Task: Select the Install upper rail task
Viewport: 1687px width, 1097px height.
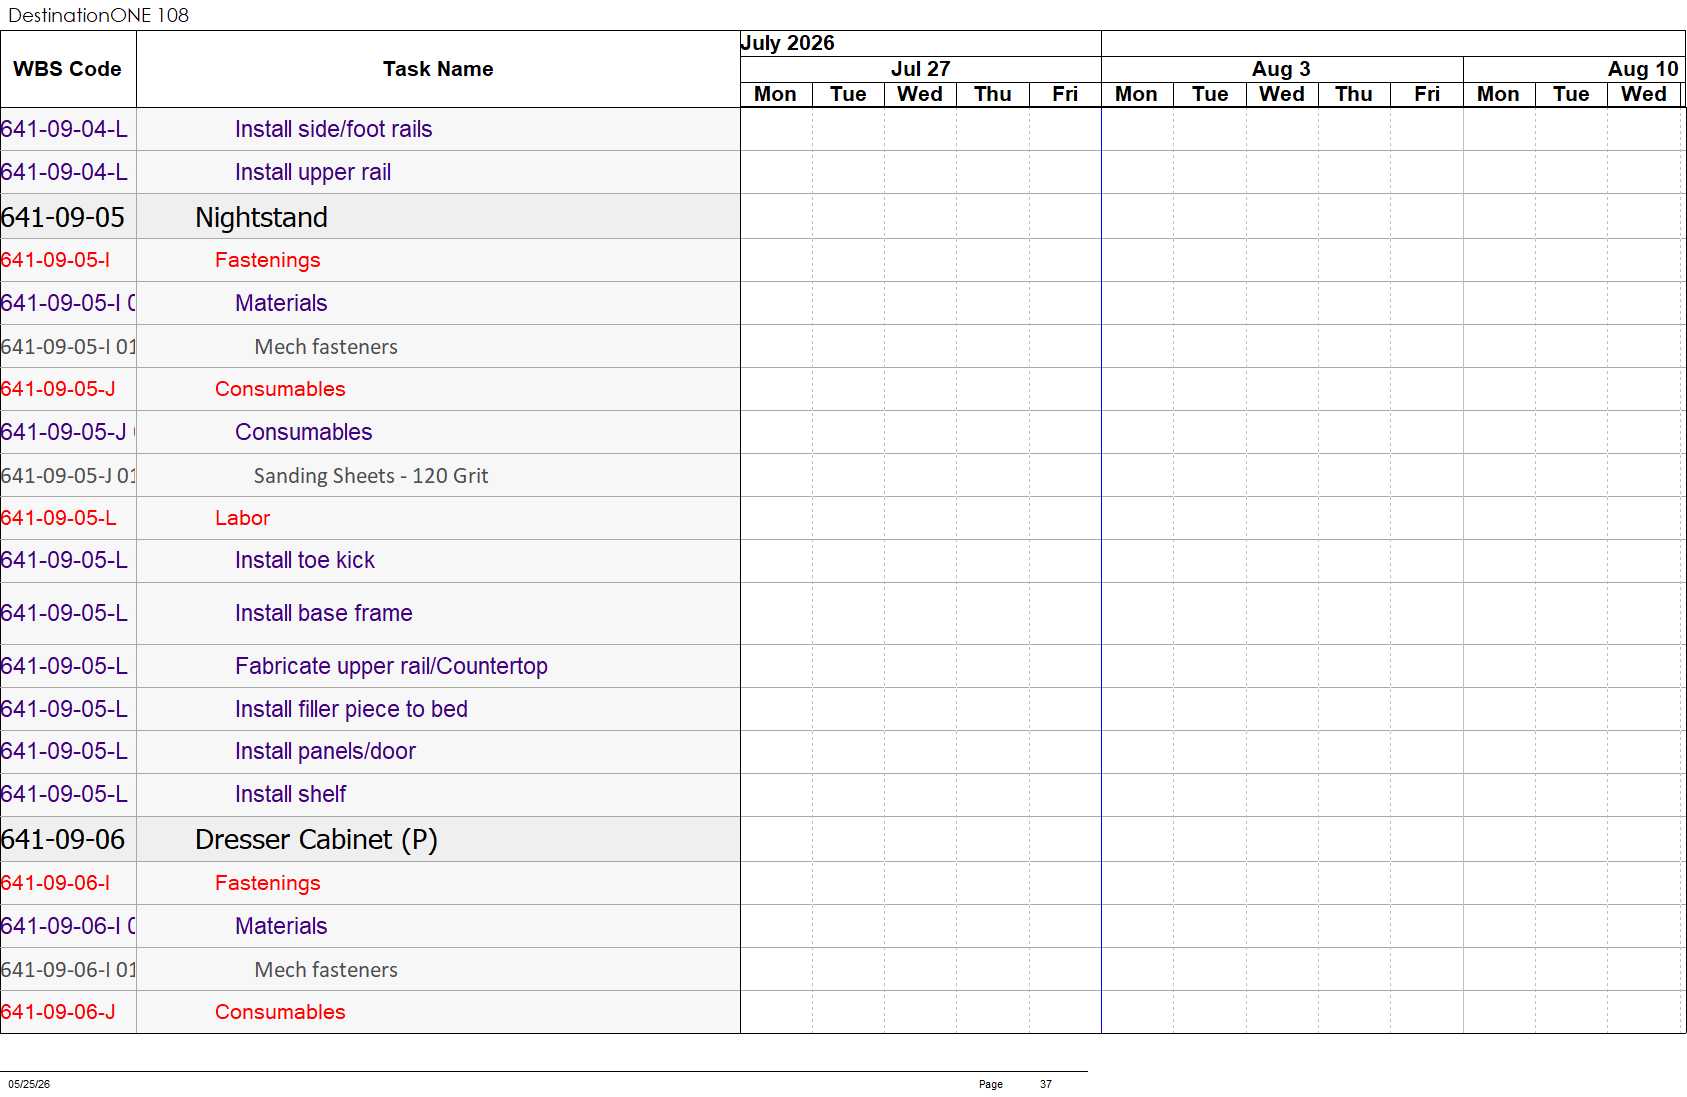Action: pyautogui.click(x=313, y=172)
